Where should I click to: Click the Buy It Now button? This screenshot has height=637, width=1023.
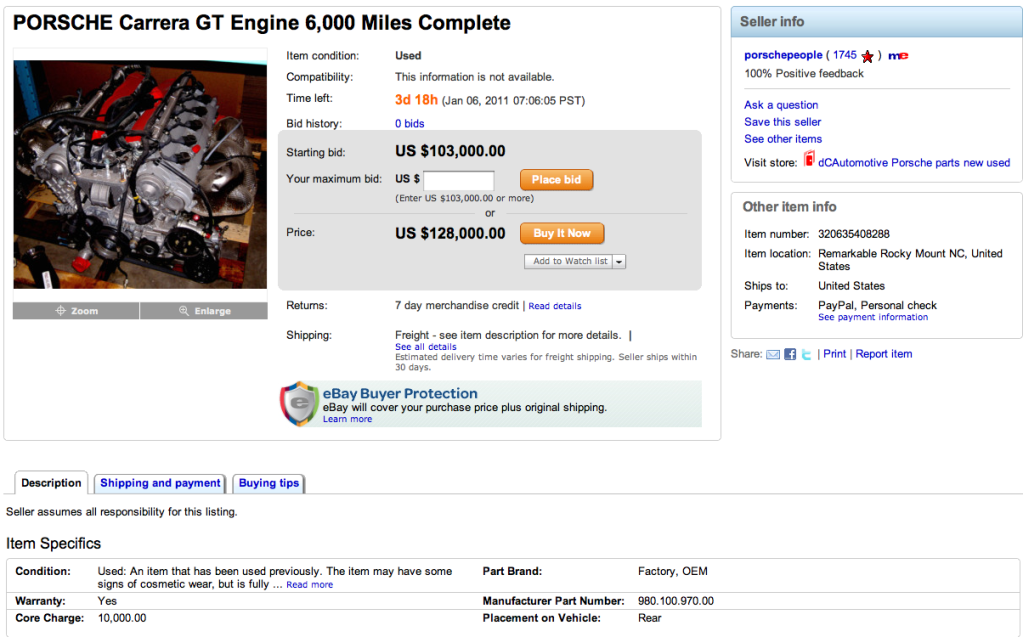coord(562,233)
